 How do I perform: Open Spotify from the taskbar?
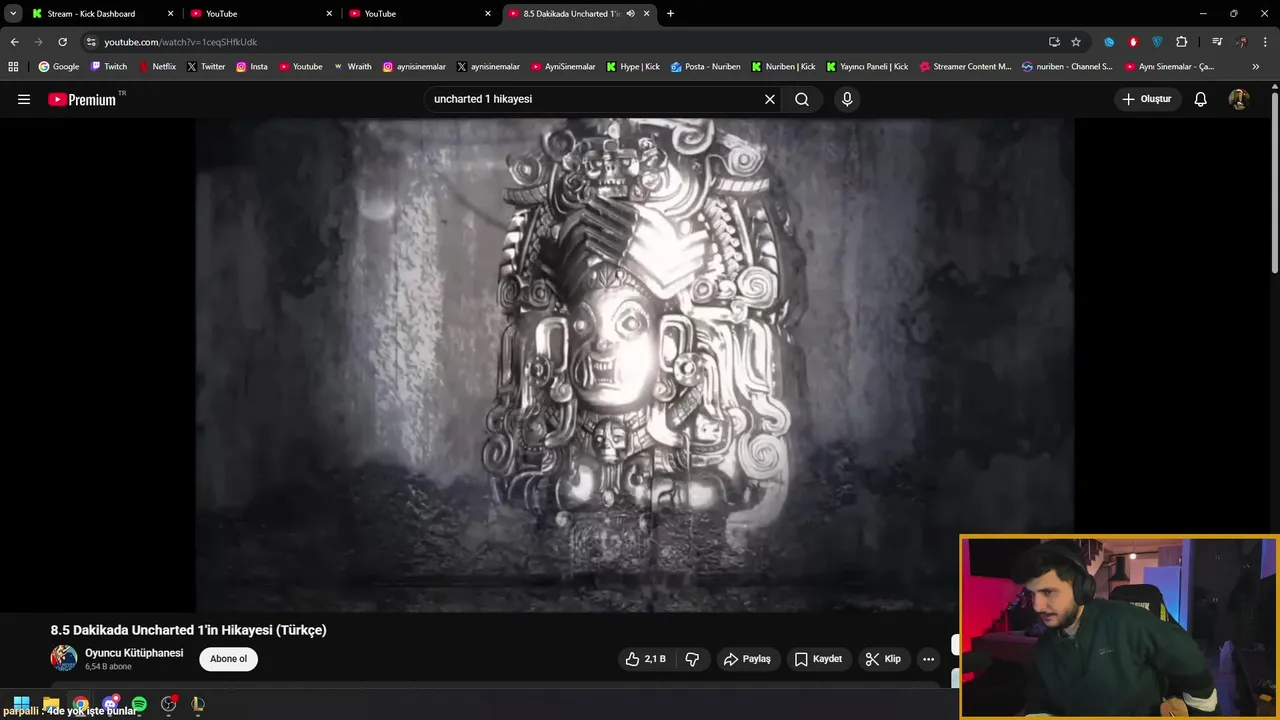pos(139,704)
